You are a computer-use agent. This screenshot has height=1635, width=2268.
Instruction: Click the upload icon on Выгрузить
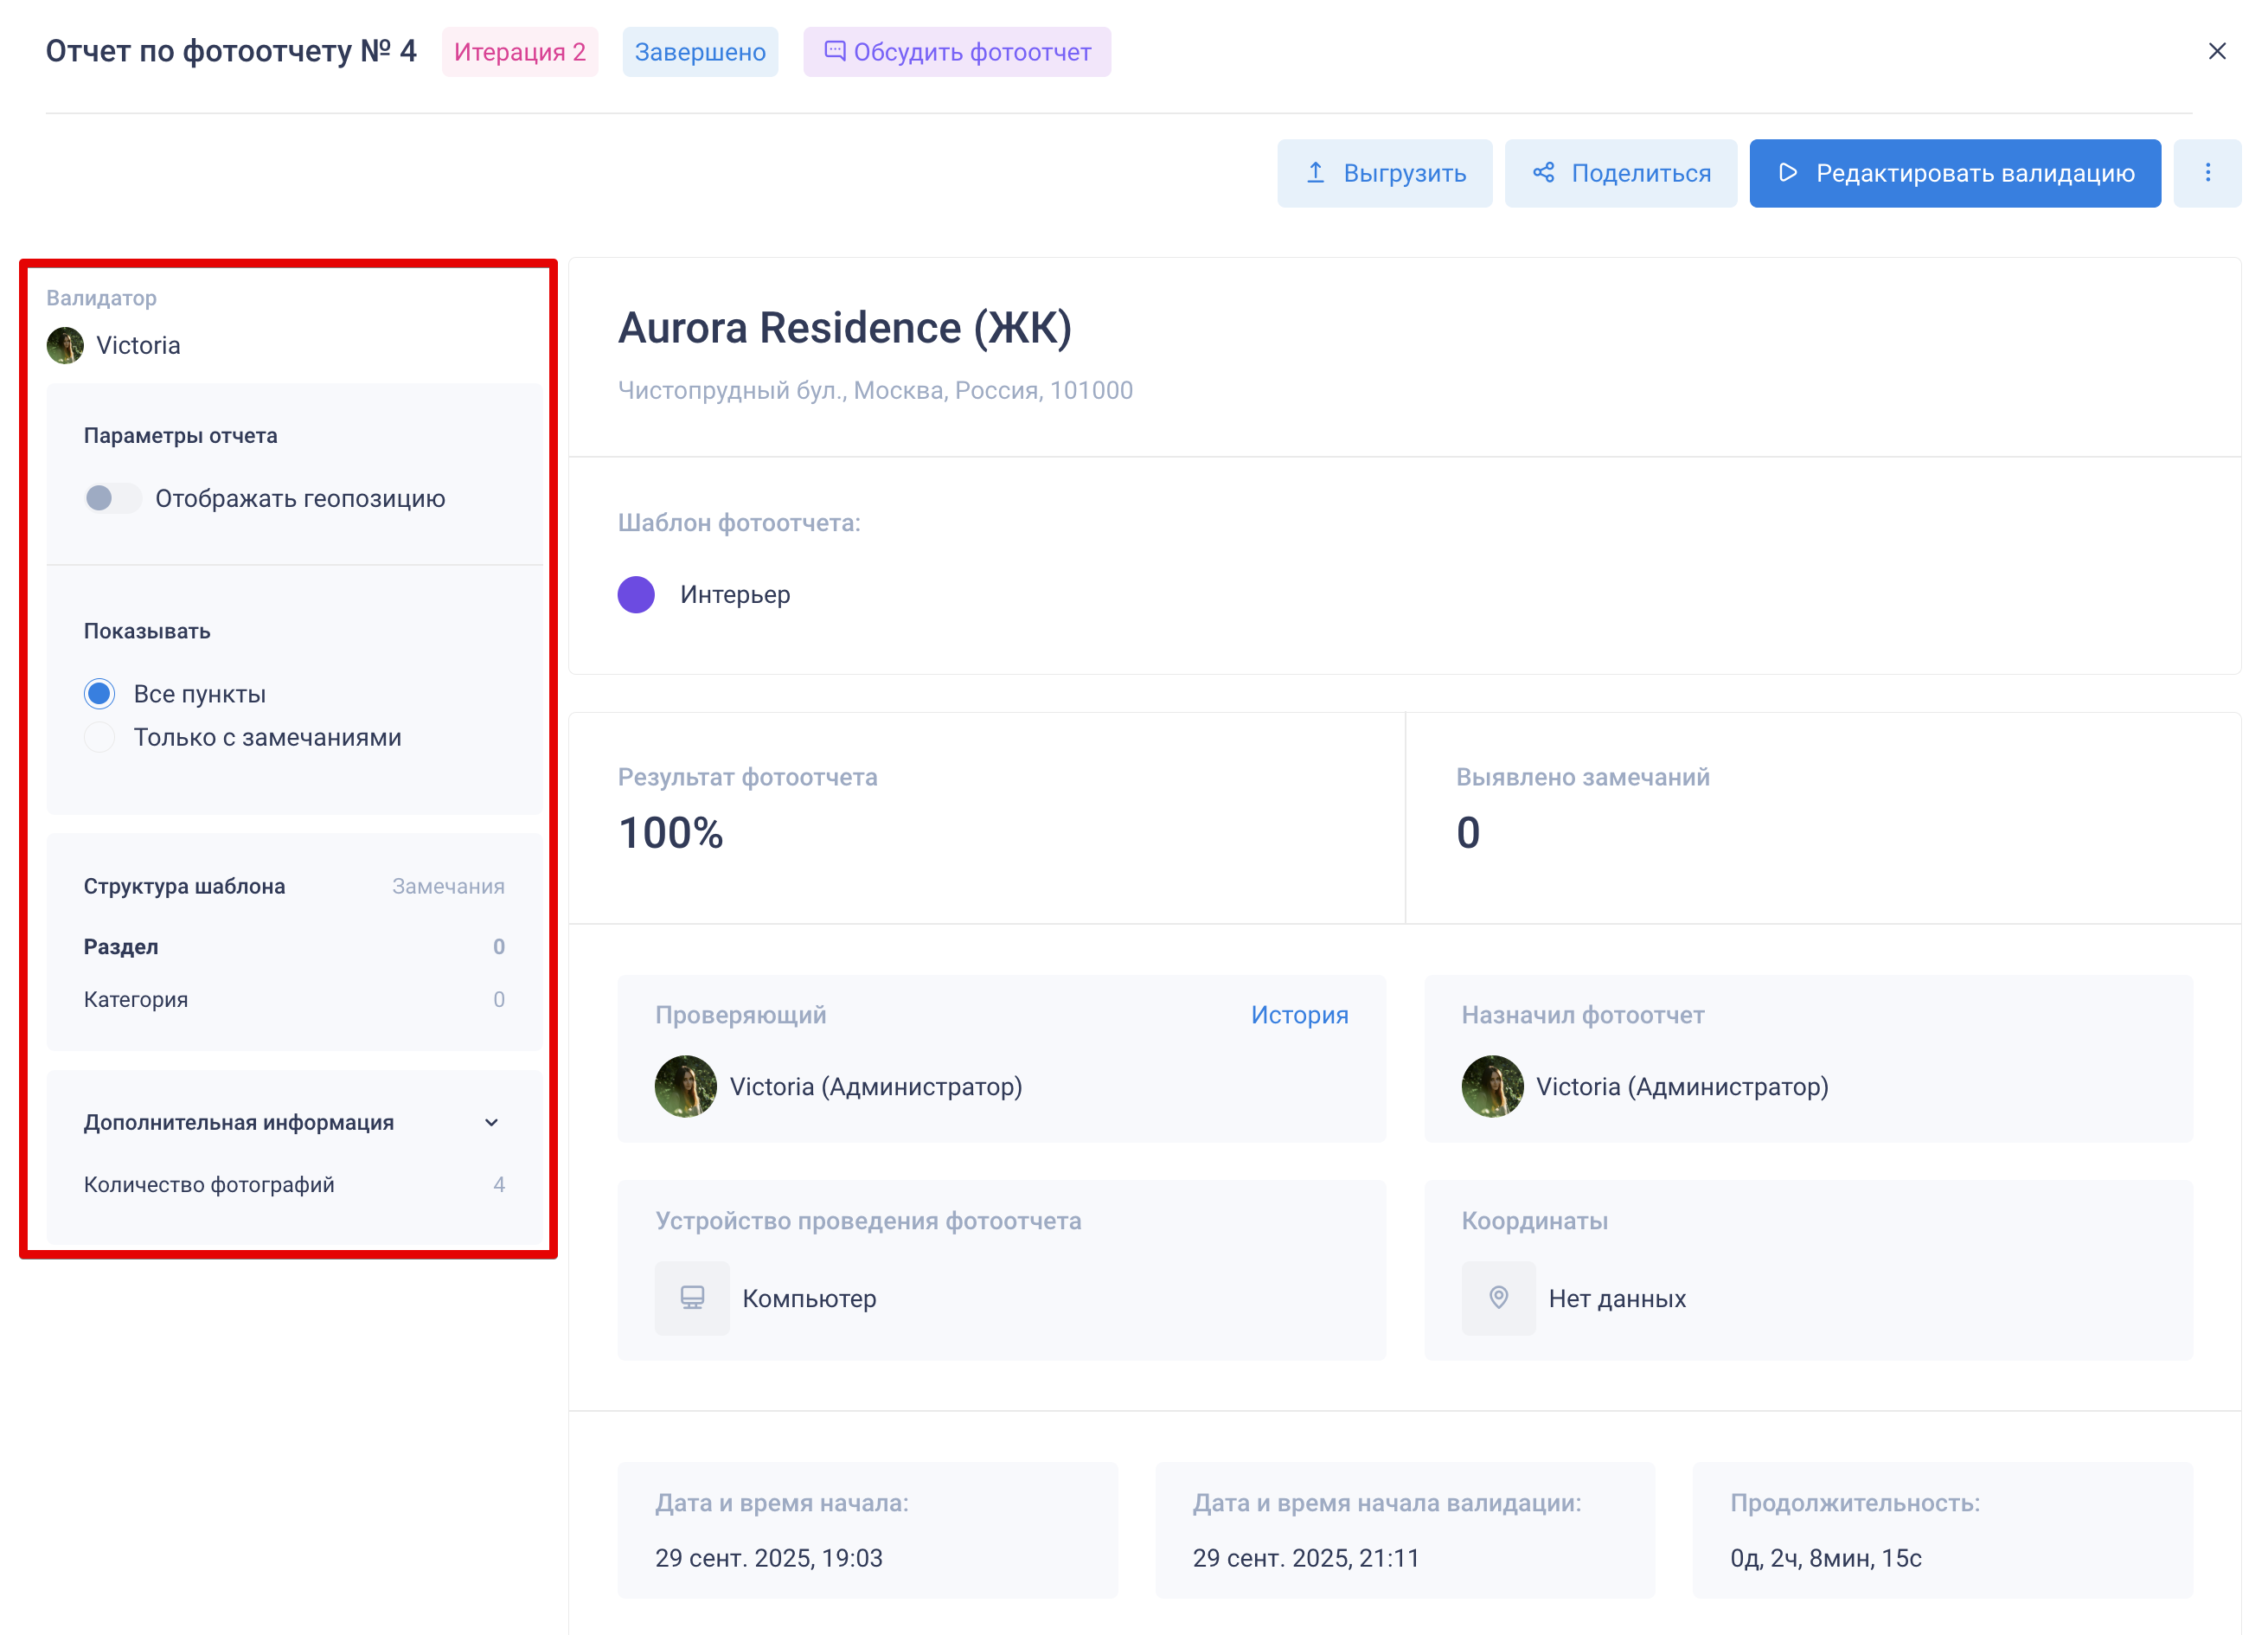click(1315, 173)
